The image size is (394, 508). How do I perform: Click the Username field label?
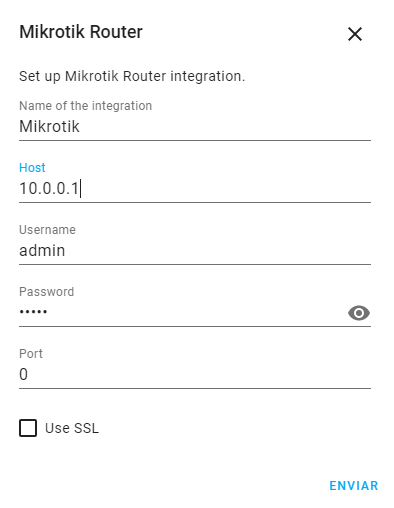47,230
